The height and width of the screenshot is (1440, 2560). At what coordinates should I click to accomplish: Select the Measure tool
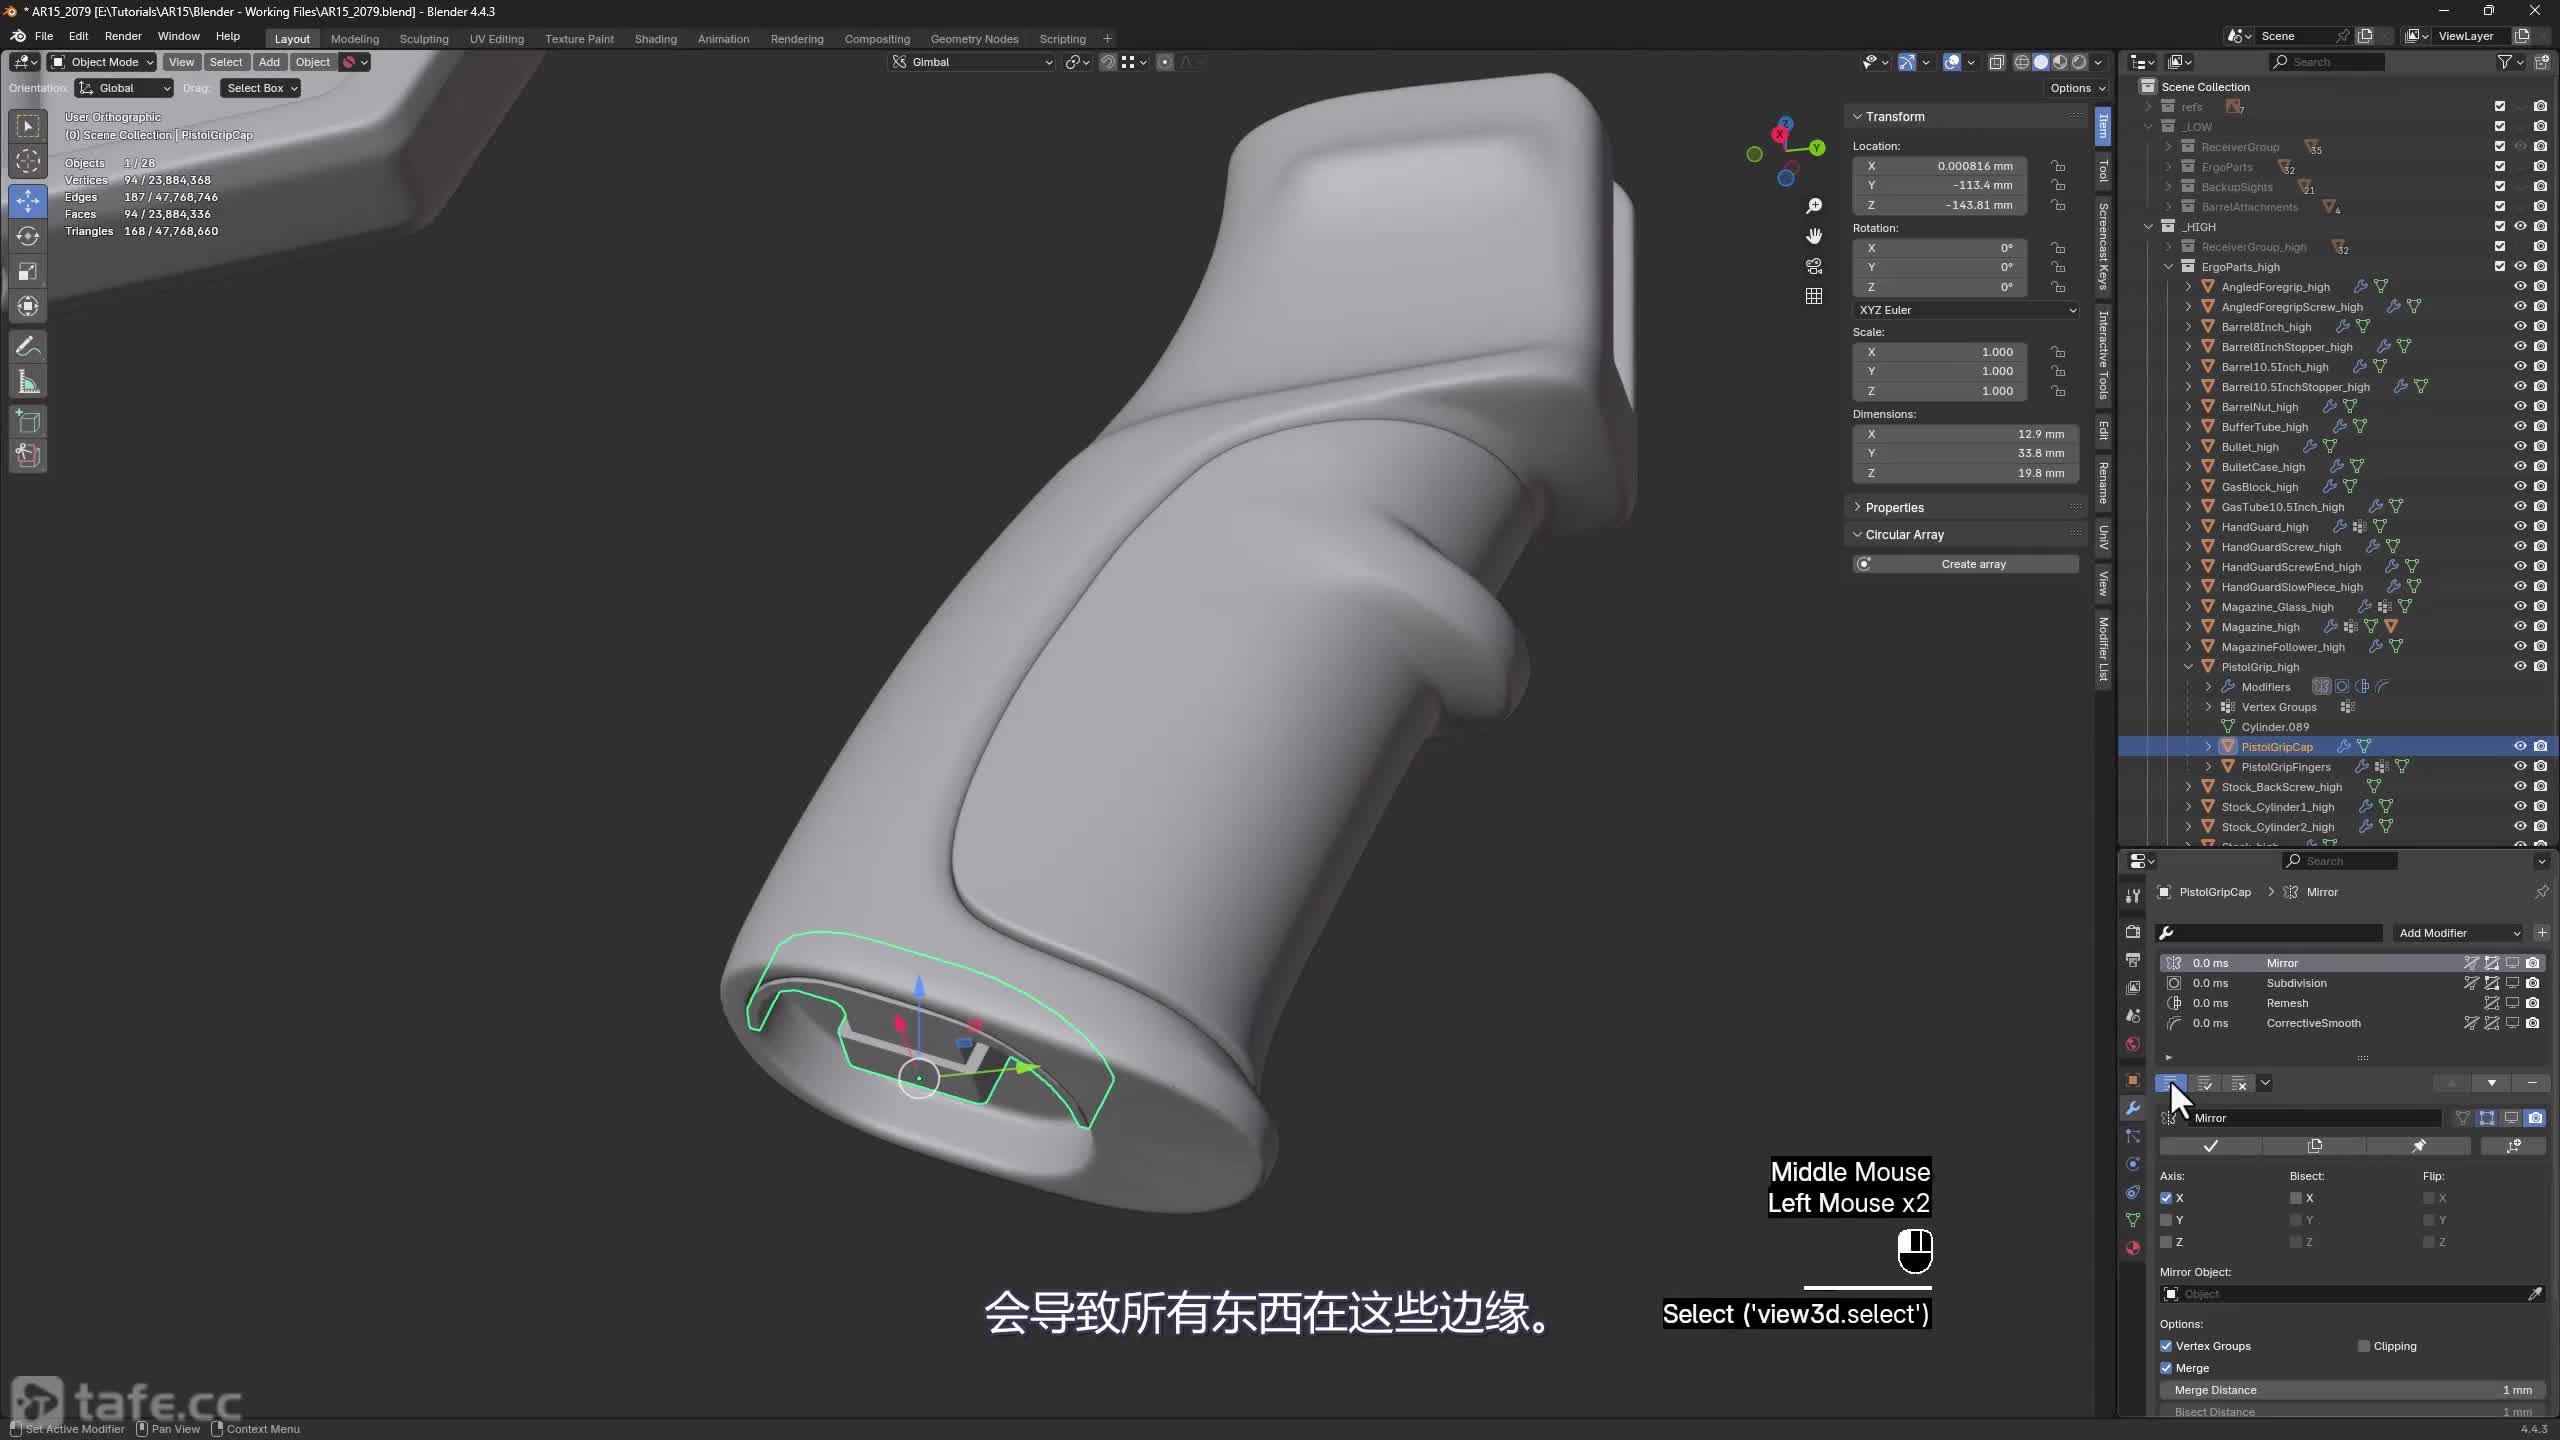(28, 382)
